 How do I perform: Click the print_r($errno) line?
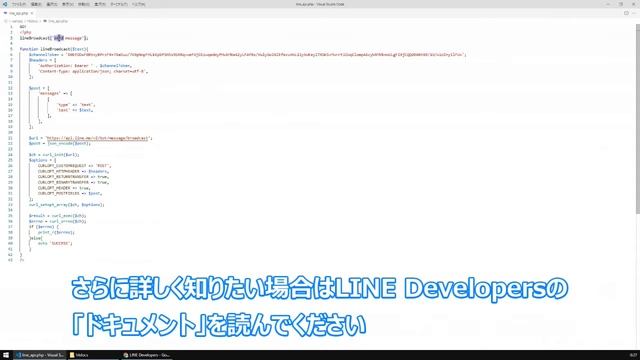point(56,232)
